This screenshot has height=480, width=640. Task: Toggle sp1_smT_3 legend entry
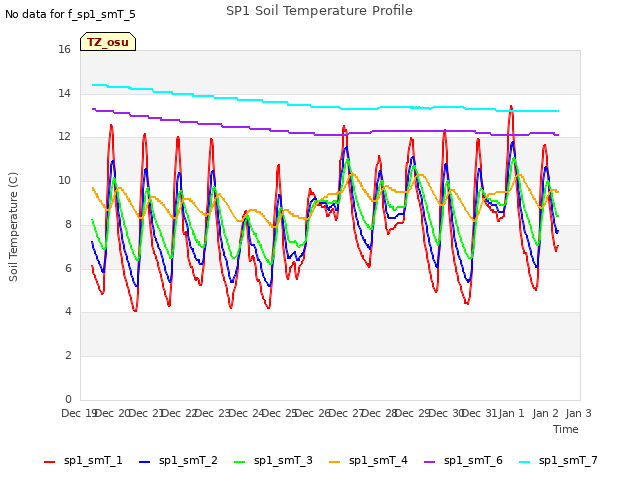[273, 460]
